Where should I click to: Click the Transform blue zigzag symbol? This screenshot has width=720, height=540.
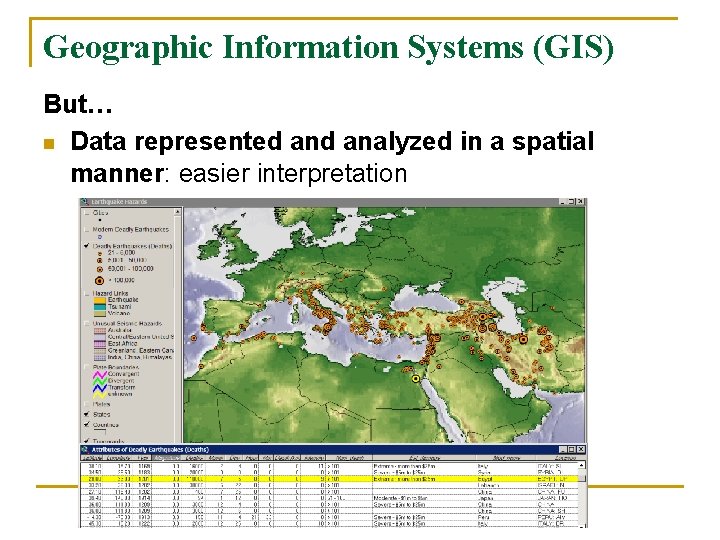tap(100, 388)
